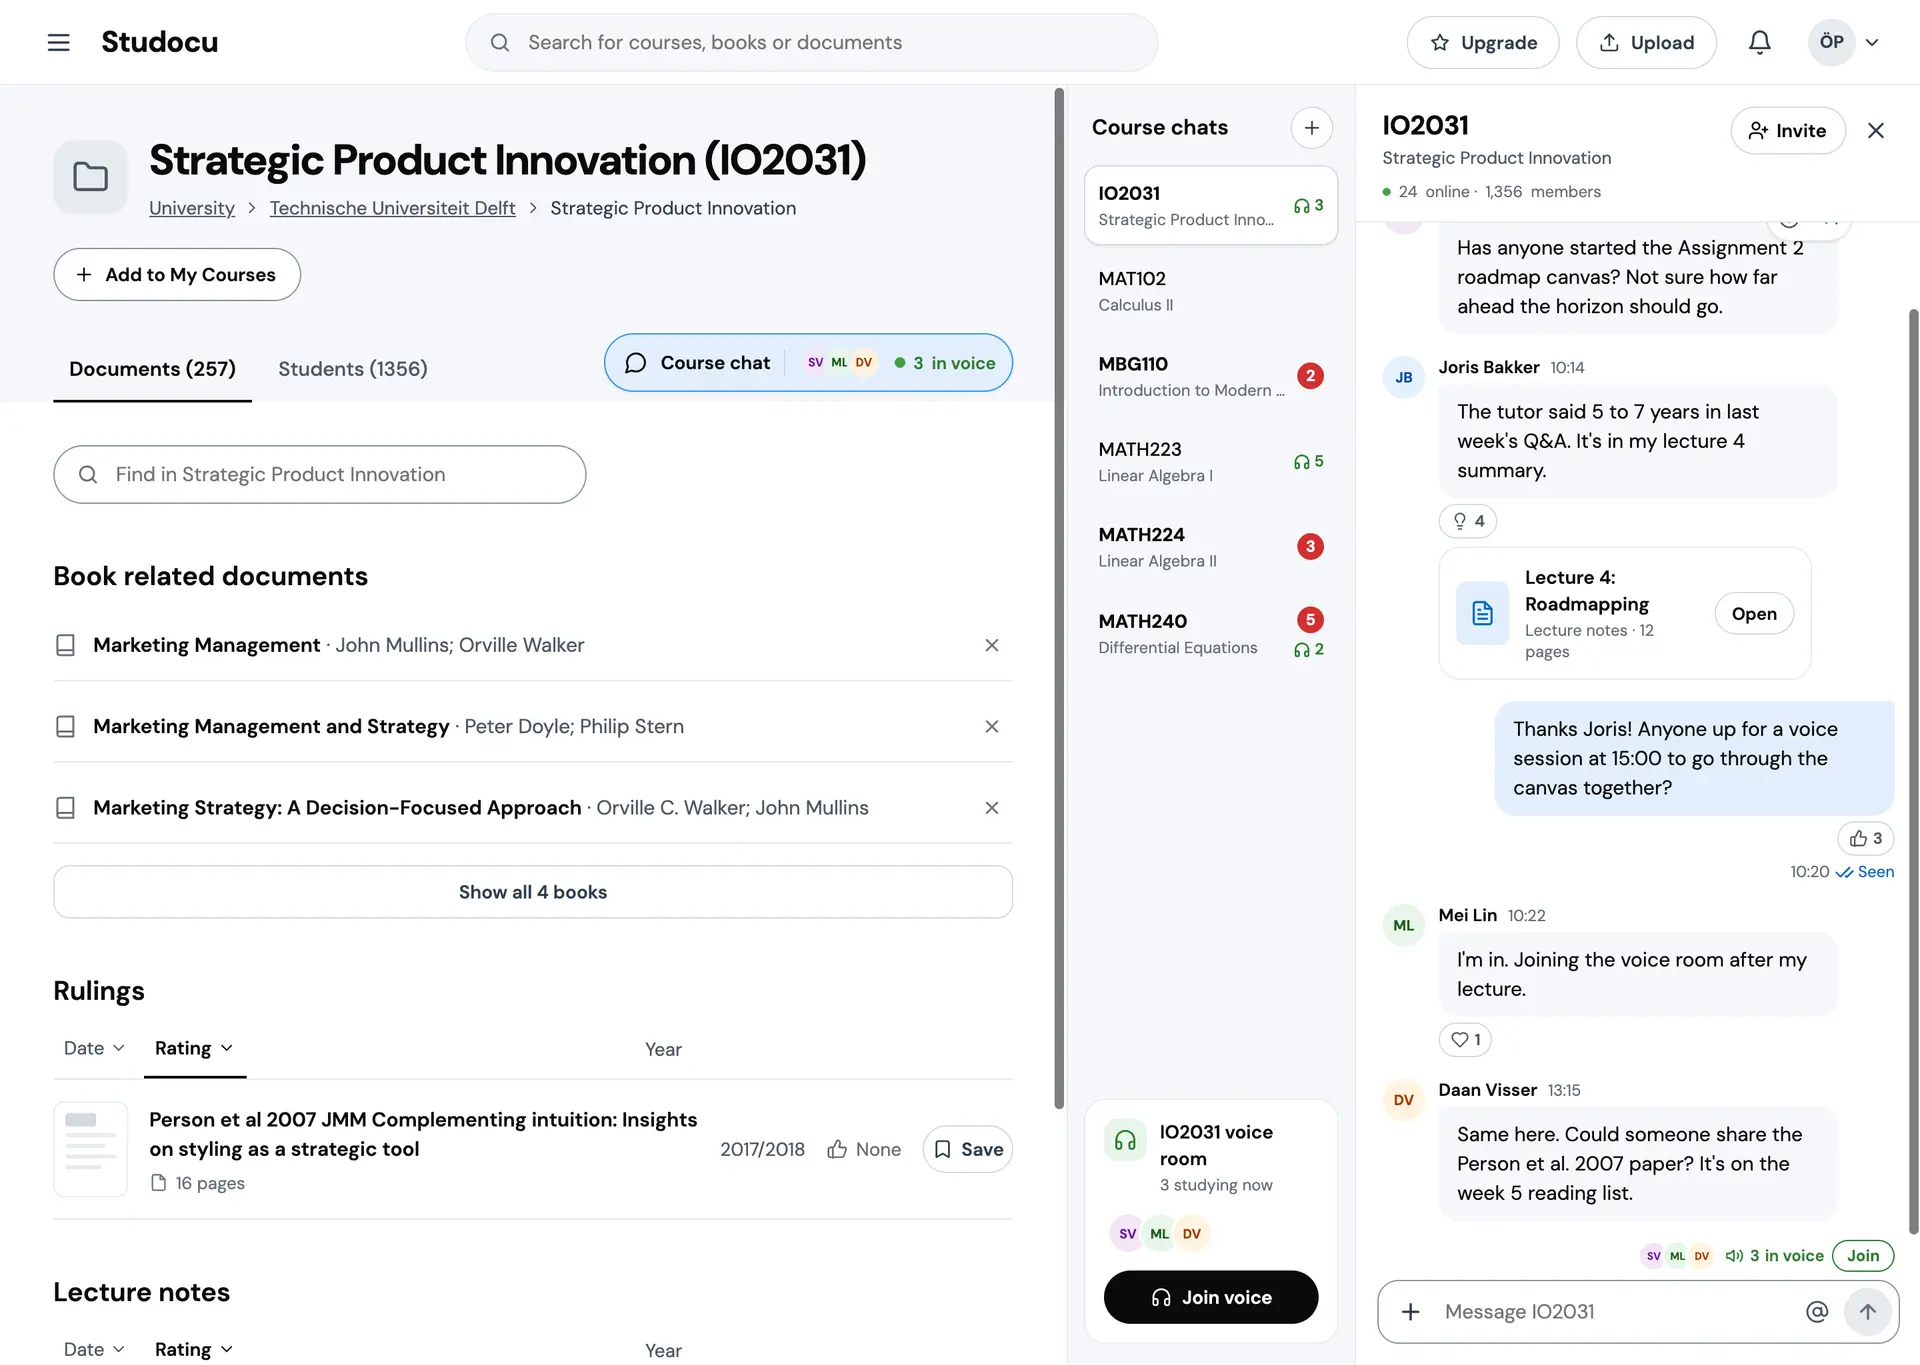Select the MATH223 Linear Algebra I chat
Screen dimensions: 1920x1365
[x=1210, y=461]
